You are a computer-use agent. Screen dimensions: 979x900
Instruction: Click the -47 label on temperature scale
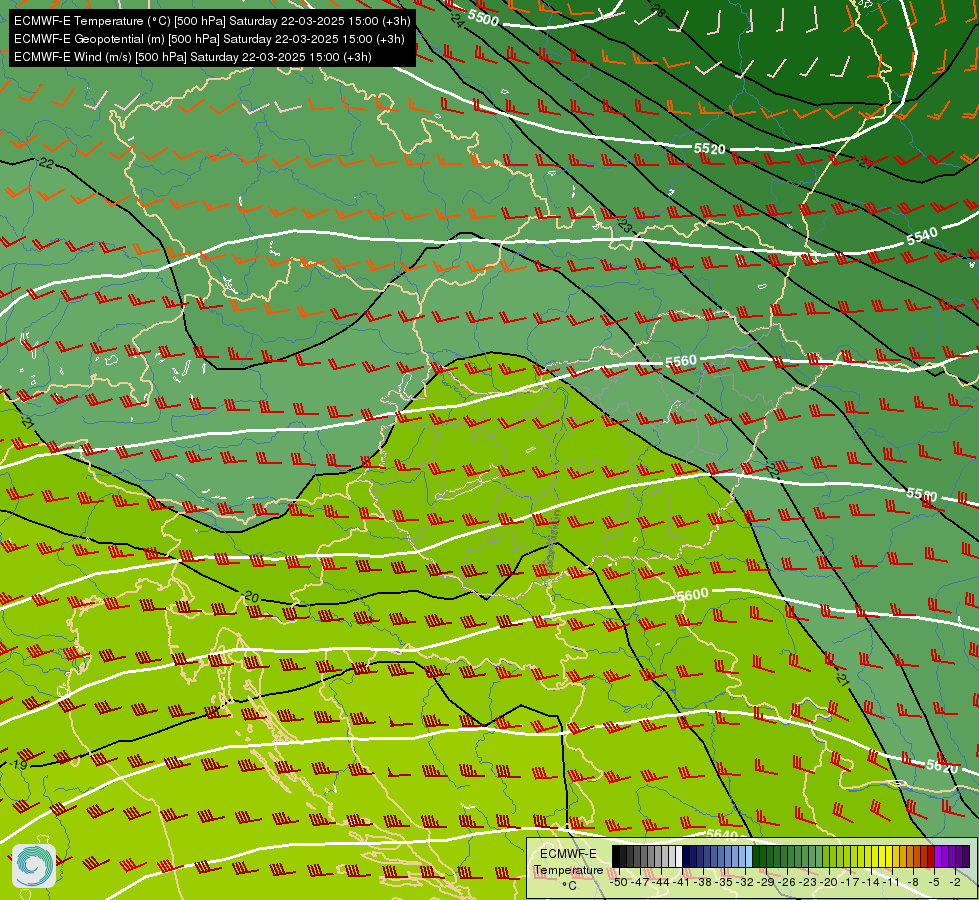641,882
